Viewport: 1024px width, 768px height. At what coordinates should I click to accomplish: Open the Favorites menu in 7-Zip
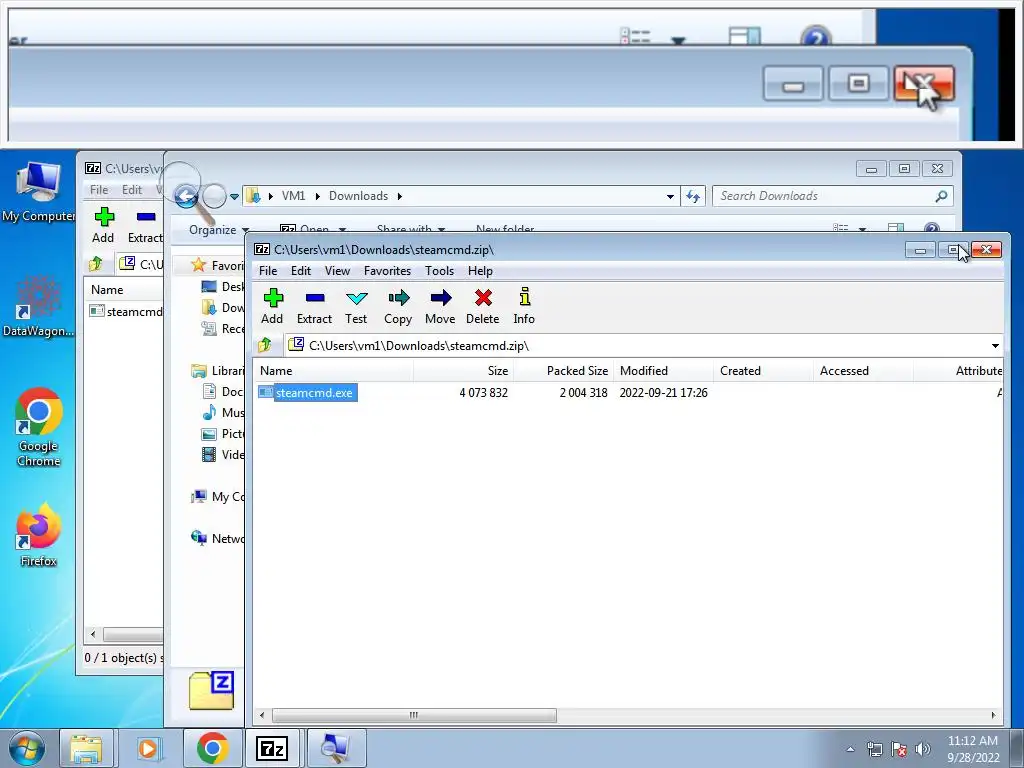coord(387,270)
